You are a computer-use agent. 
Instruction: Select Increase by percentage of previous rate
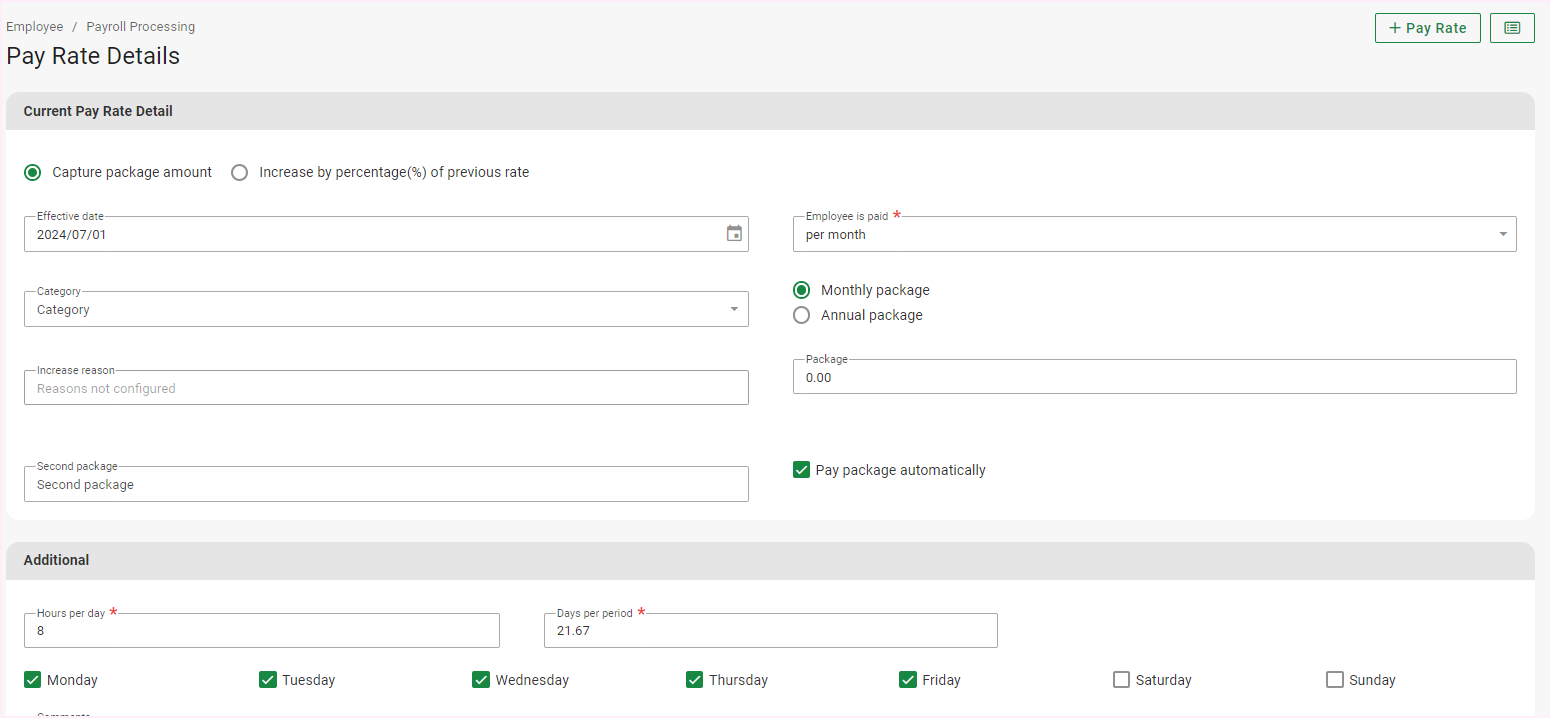click(240, 172)
